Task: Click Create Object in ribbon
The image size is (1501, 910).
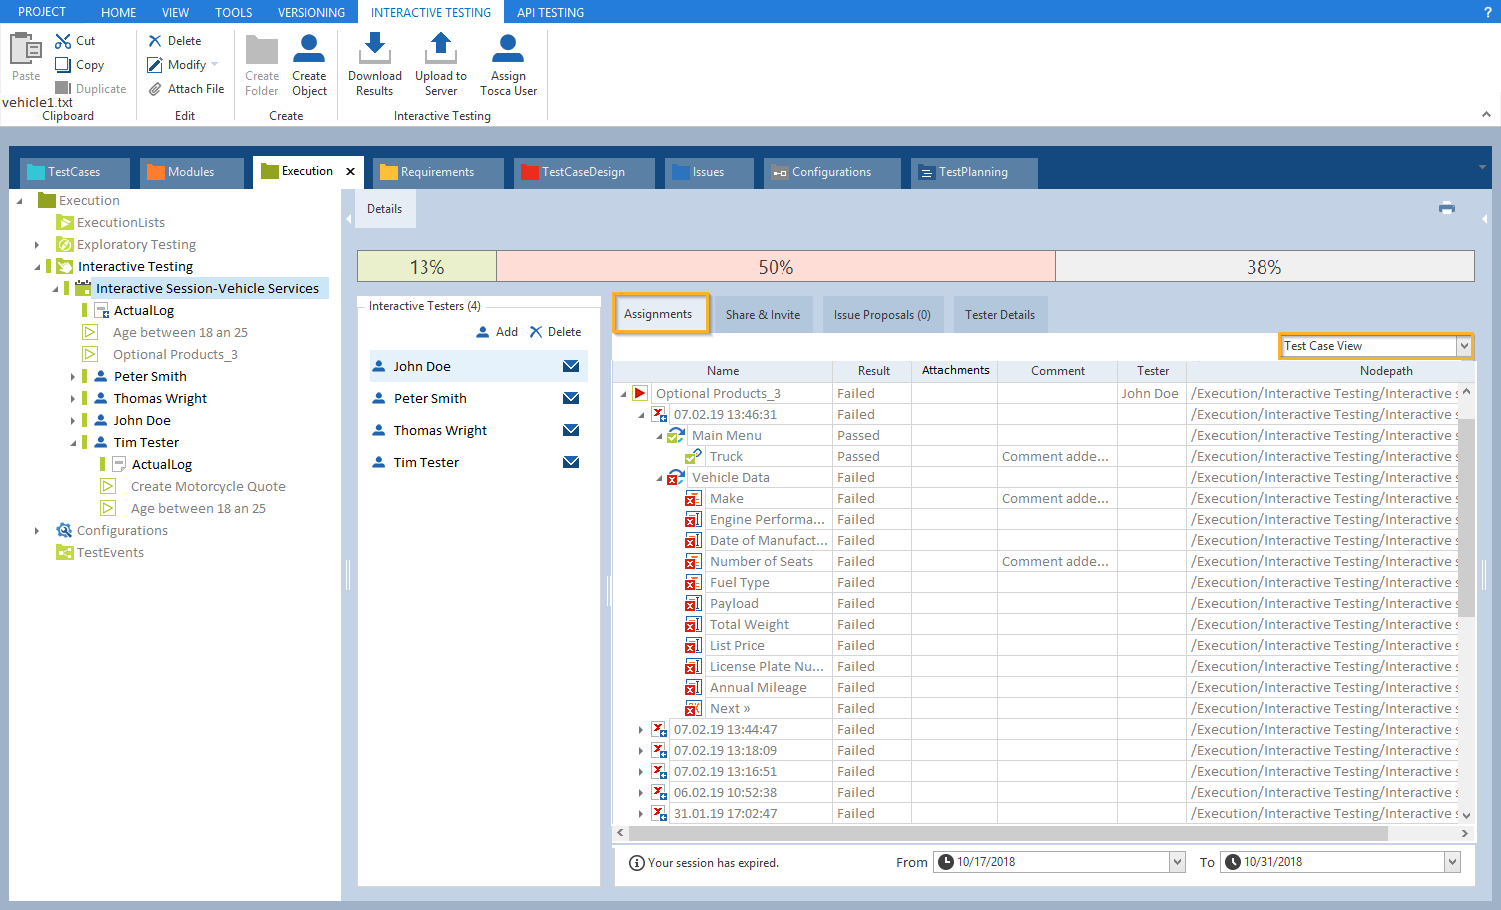Action: click(309, 50)
